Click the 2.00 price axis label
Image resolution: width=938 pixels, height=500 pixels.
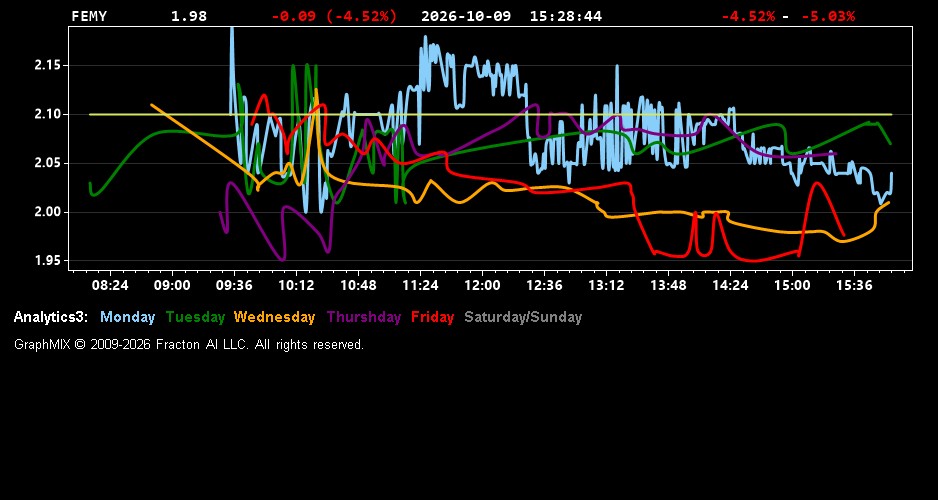point(47,212)
